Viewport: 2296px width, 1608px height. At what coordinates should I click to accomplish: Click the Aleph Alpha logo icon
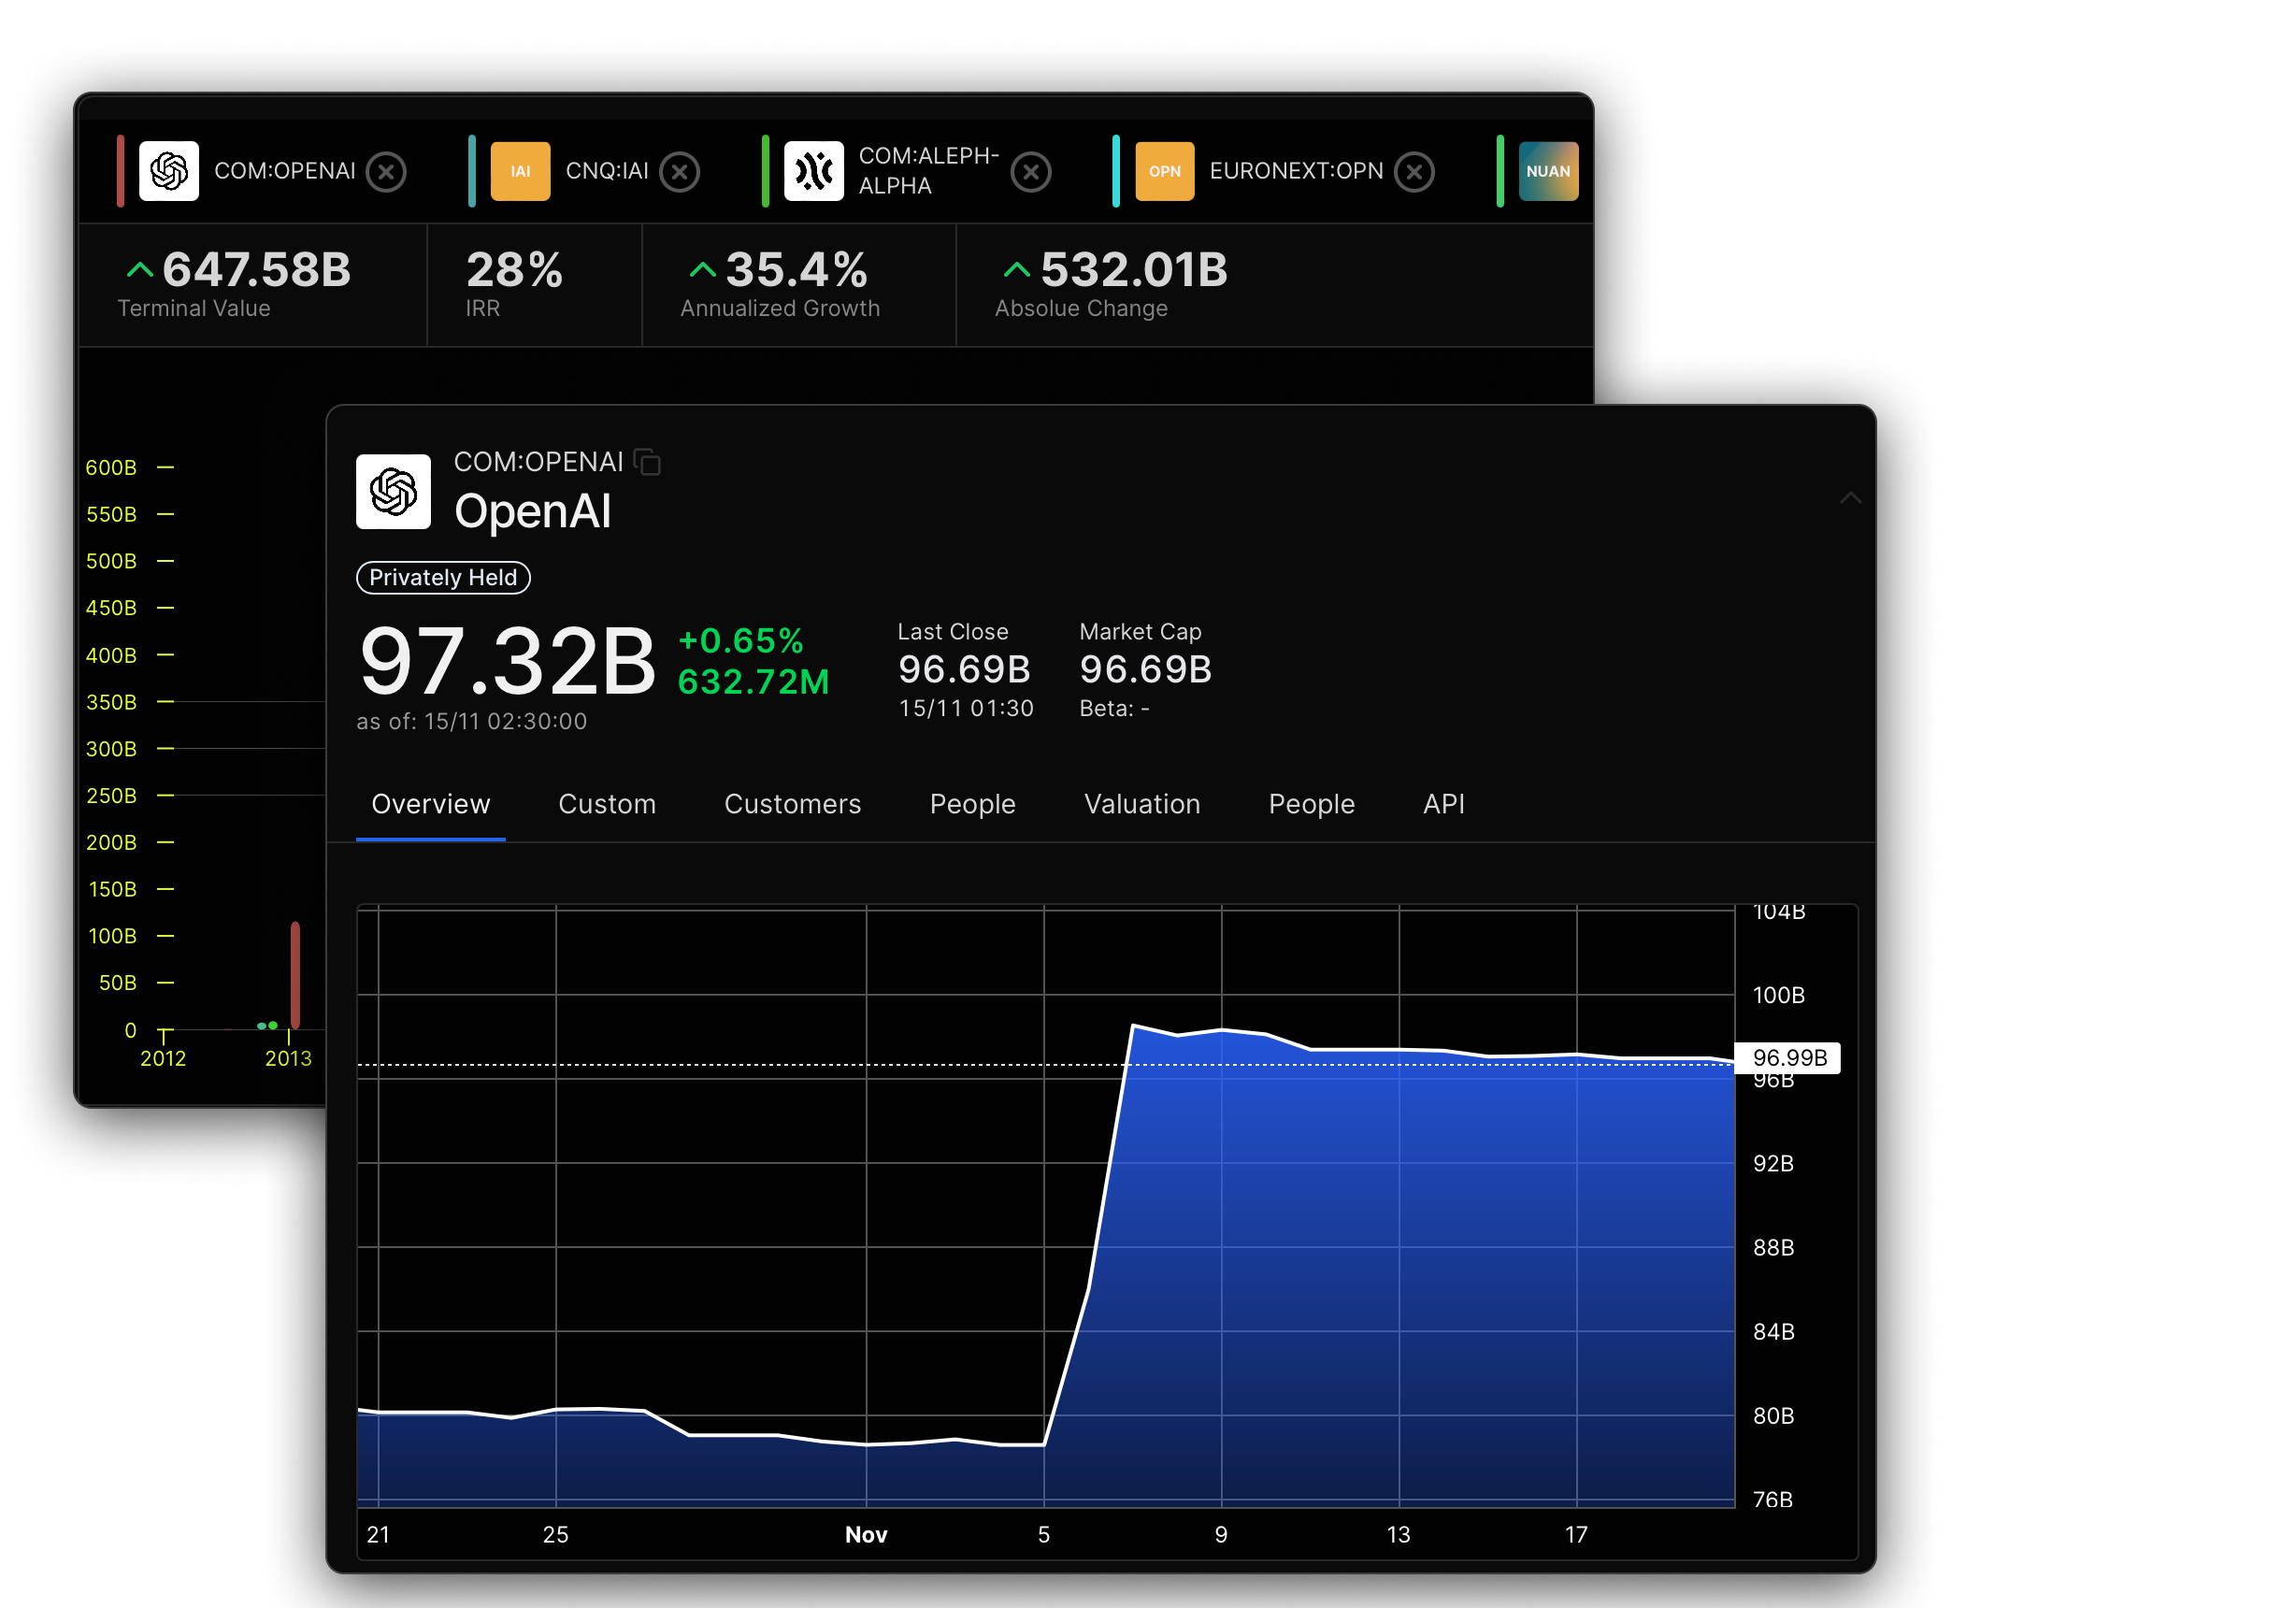[814, 171]
